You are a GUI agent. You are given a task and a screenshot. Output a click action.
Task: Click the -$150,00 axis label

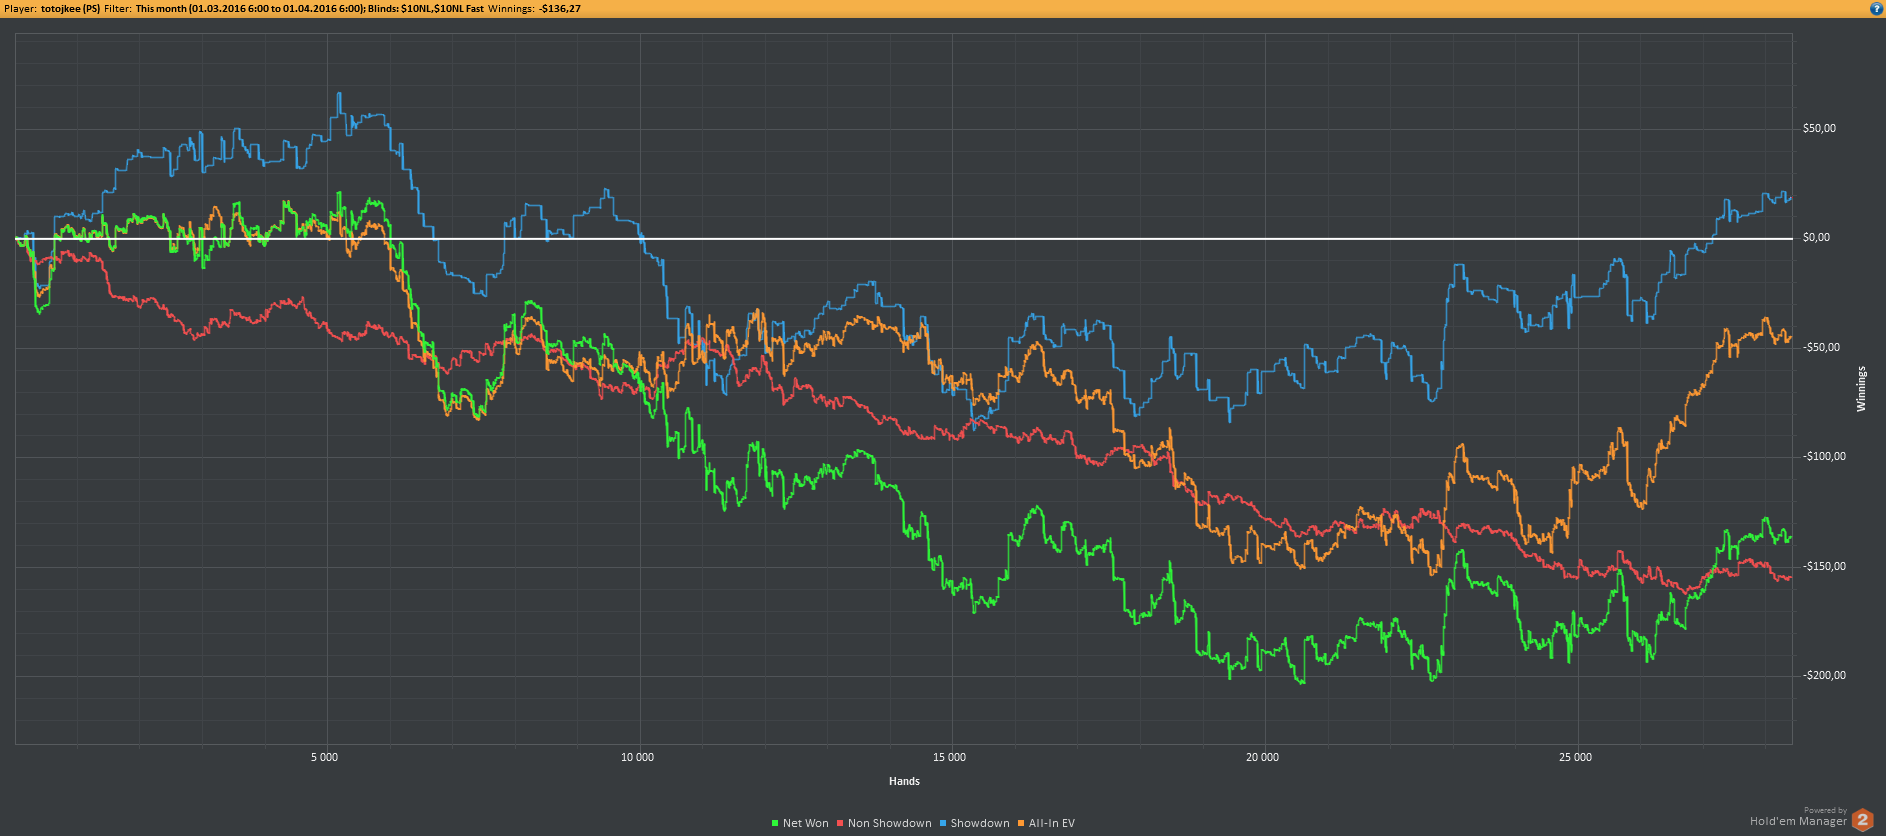[x=1824, y=566]
